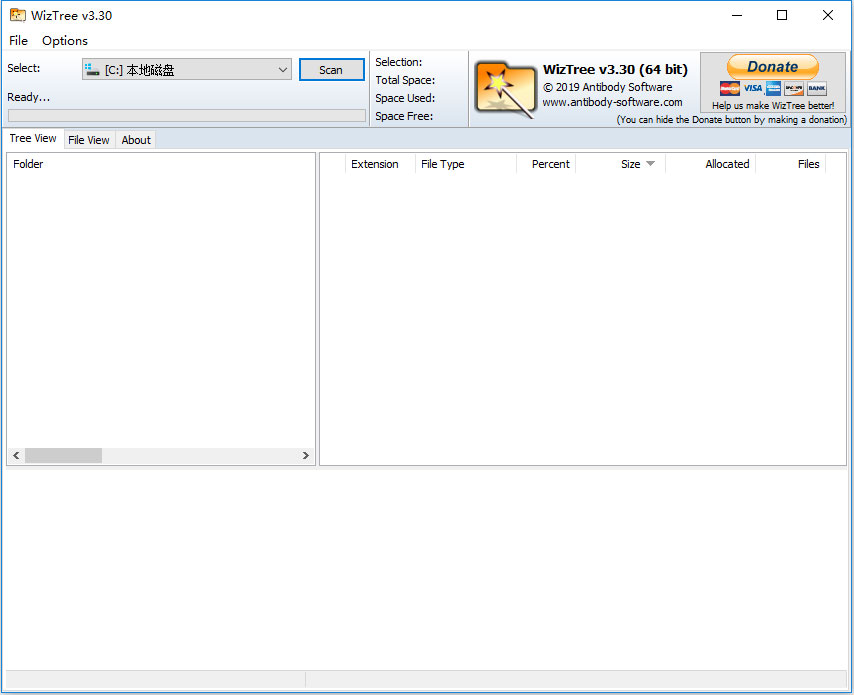Click the 'Space Free:' label
The height and width of the screenshot is (695, 854).
pos(404,116)
